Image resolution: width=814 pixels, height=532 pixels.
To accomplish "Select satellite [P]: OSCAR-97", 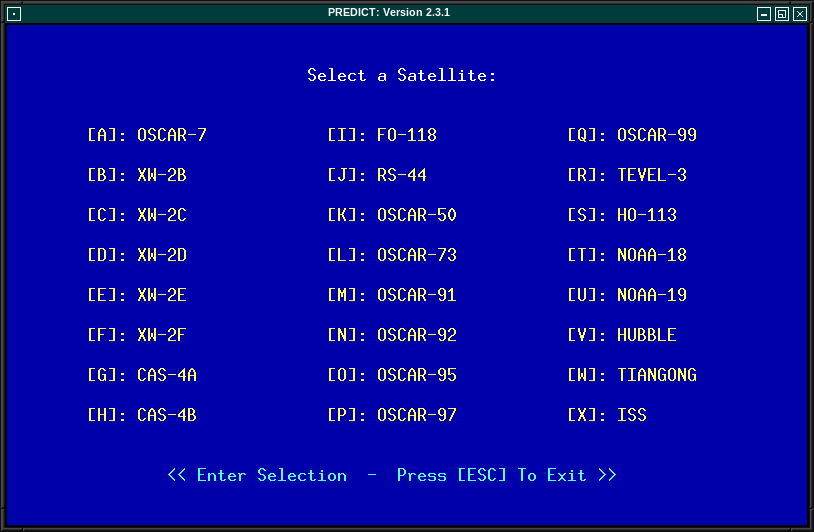I will point(392,415).
